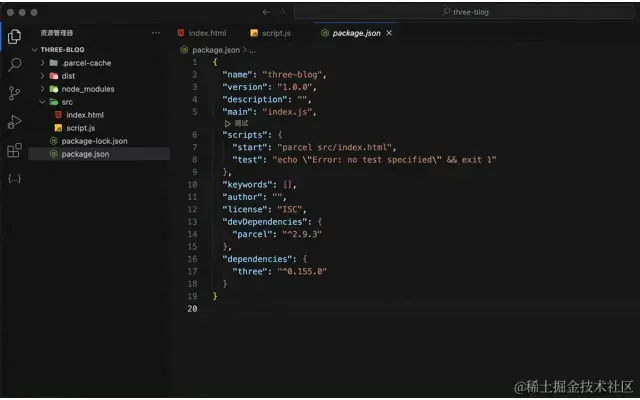Viewport: 640px width, 400px height.
Task: Go back with the navigation arrow
Action: click(x=267, y=12)
